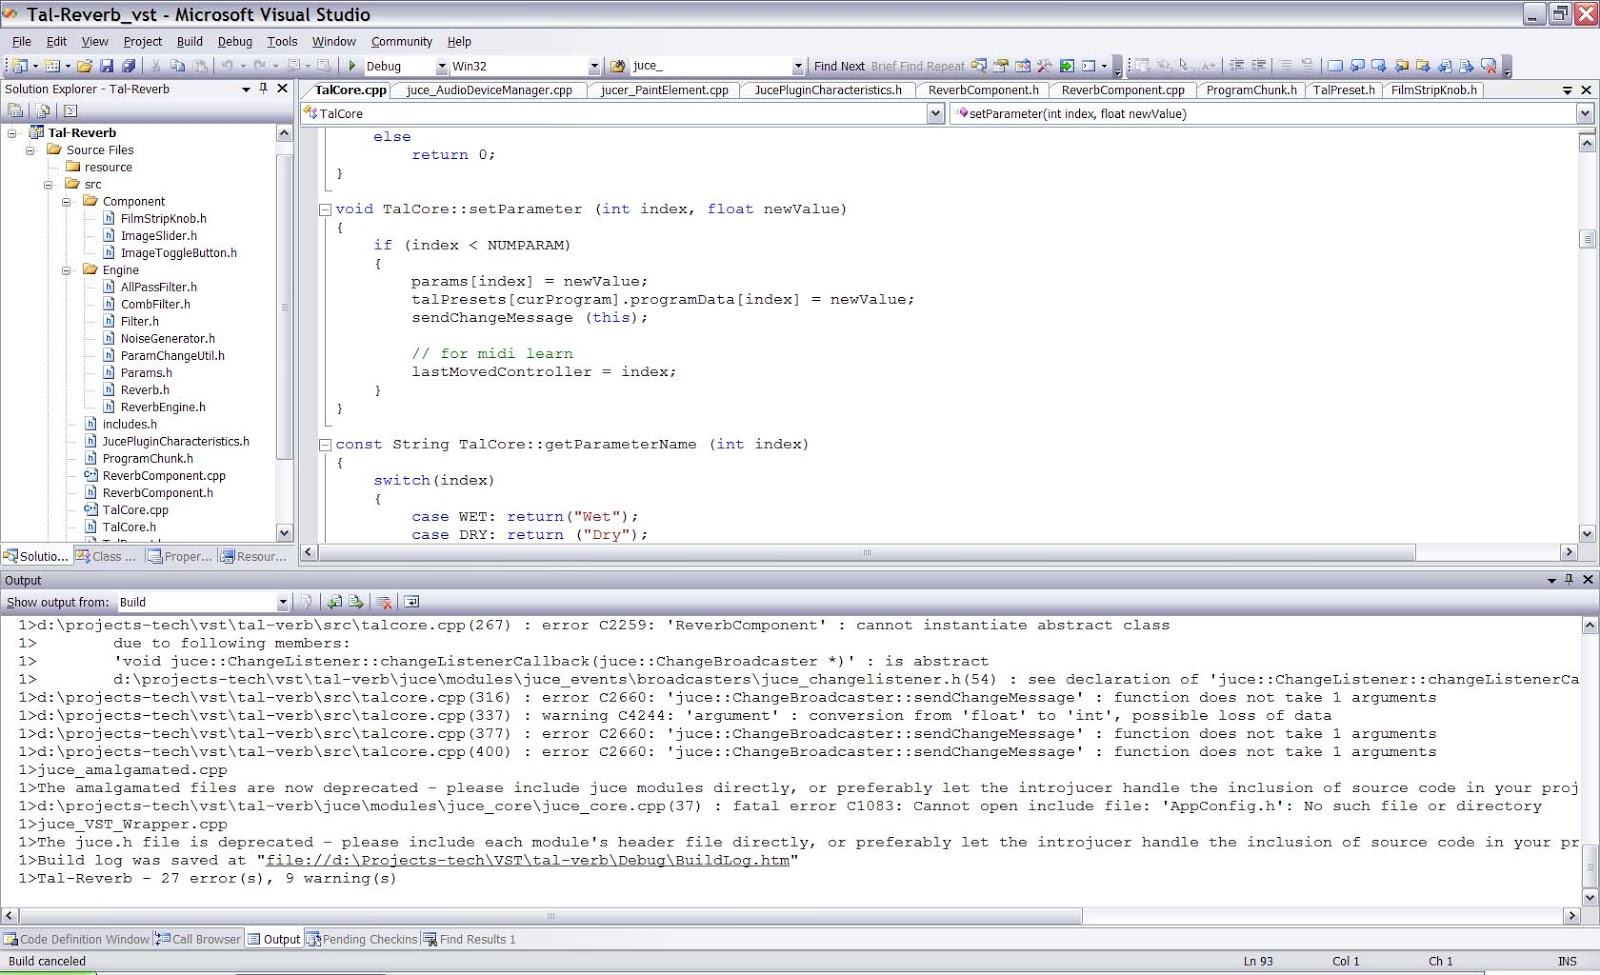Open the BuildLog.htm link in Output
Viewport: 1600px width, 975px height.
coord(528,860)
